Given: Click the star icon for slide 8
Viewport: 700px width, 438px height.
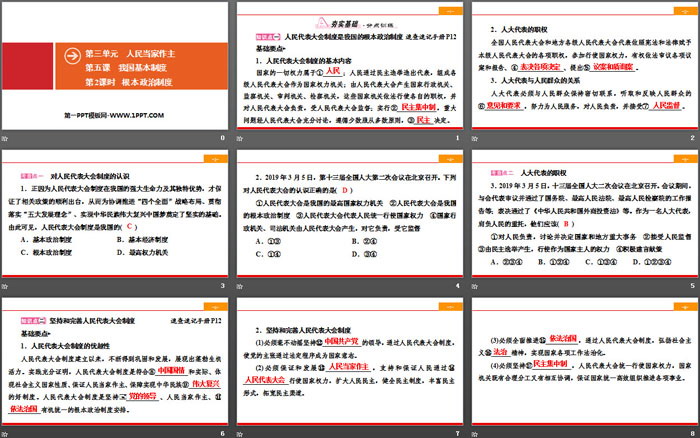Looking at the screenshot, I should (x=475, y=434).
